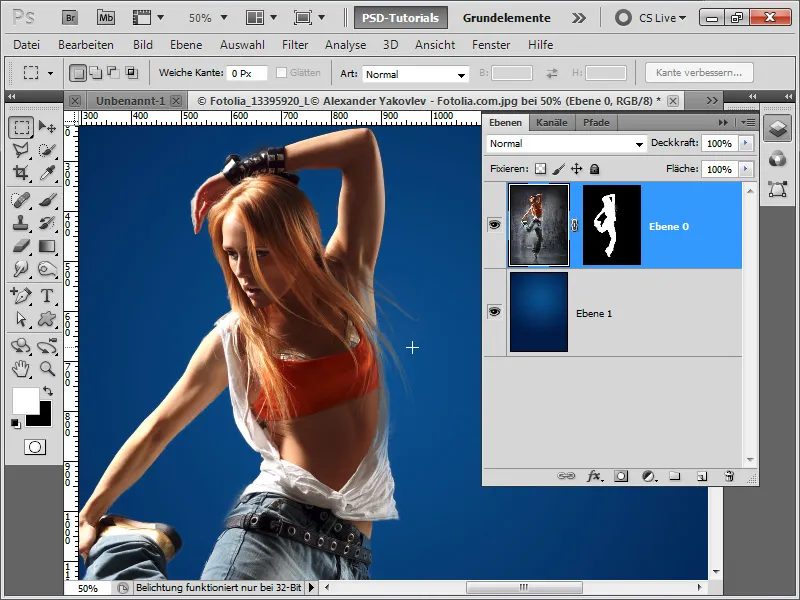Select the Healing Brush tool

click(x=21, y=200)
